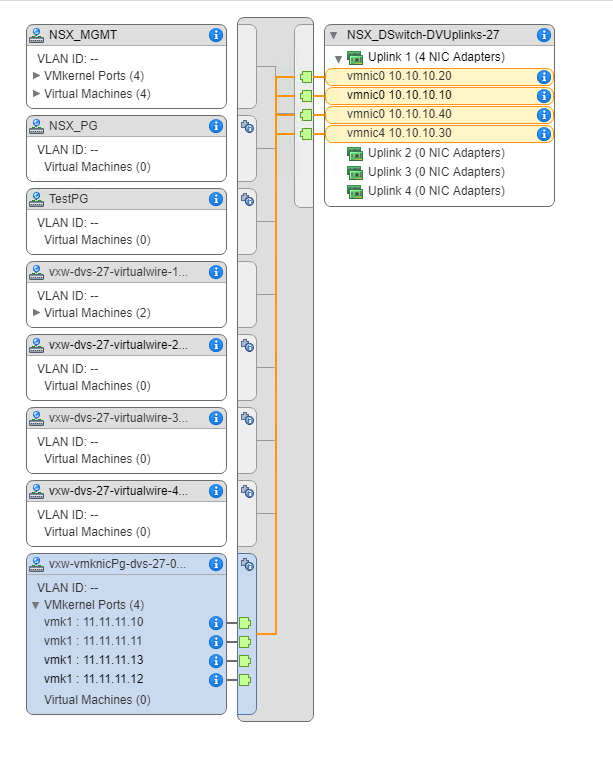The height and width of the screenshot is (775, 613).
Task: Click policy icon beside vxw-dvs-27-virtualwire-2
Action: (247, 345)
